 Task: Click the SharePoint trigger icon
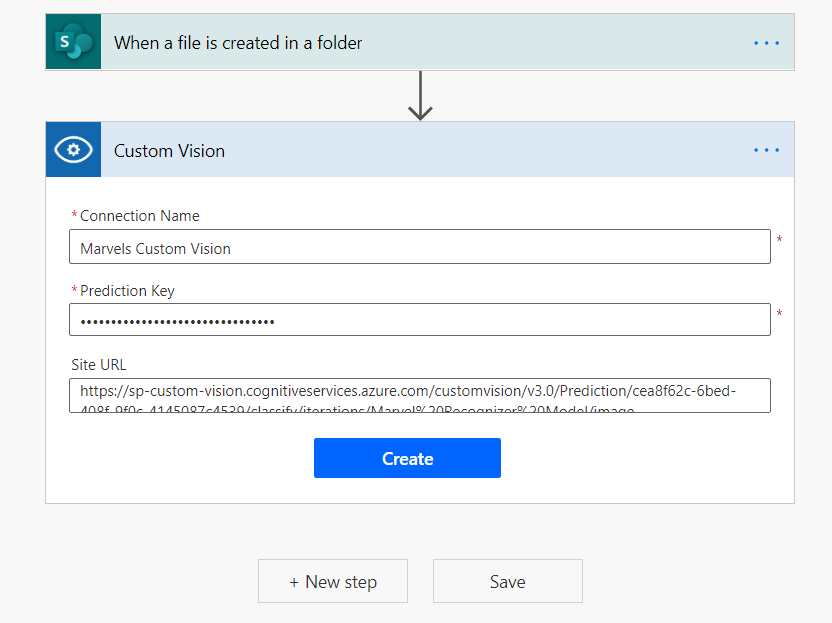pyautogui.click(x=73, y=42)
